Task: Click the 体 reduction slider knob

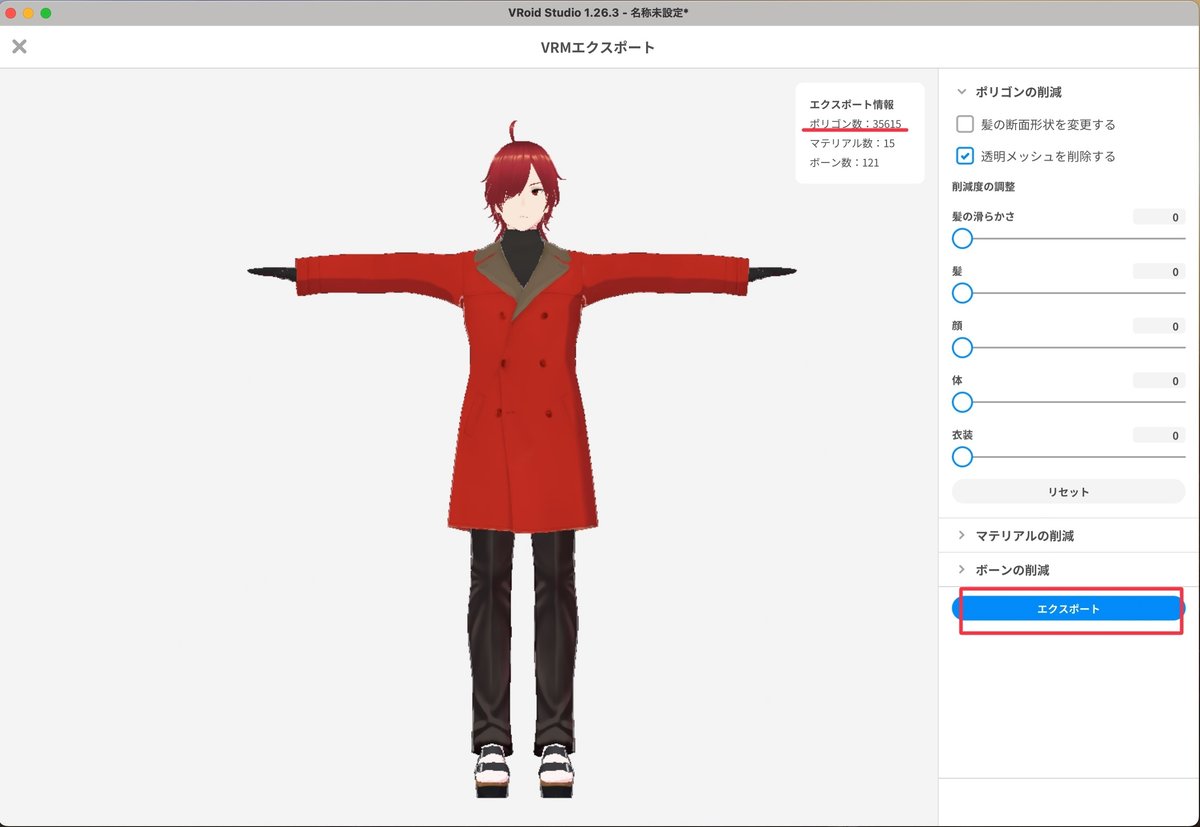Action: tap(962, 402)
